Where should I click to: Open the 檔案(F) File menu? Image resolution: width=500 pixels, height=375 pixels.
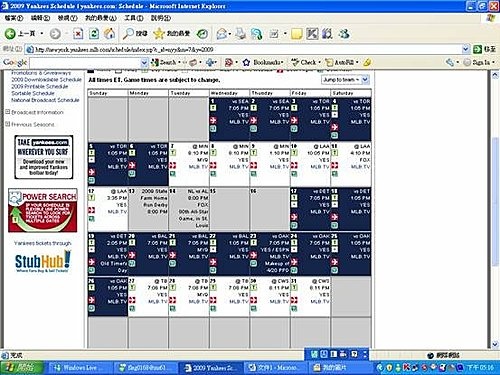(14, 18)
